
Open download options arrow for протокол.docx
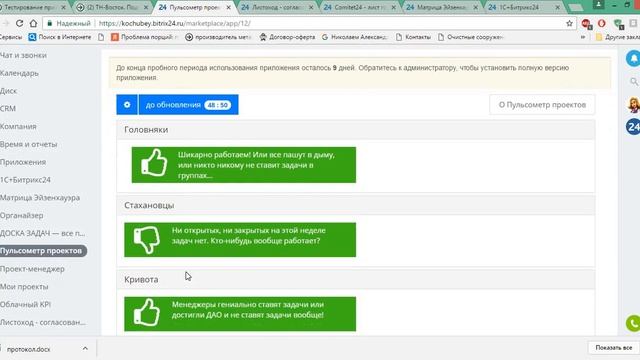click(85, 349)
